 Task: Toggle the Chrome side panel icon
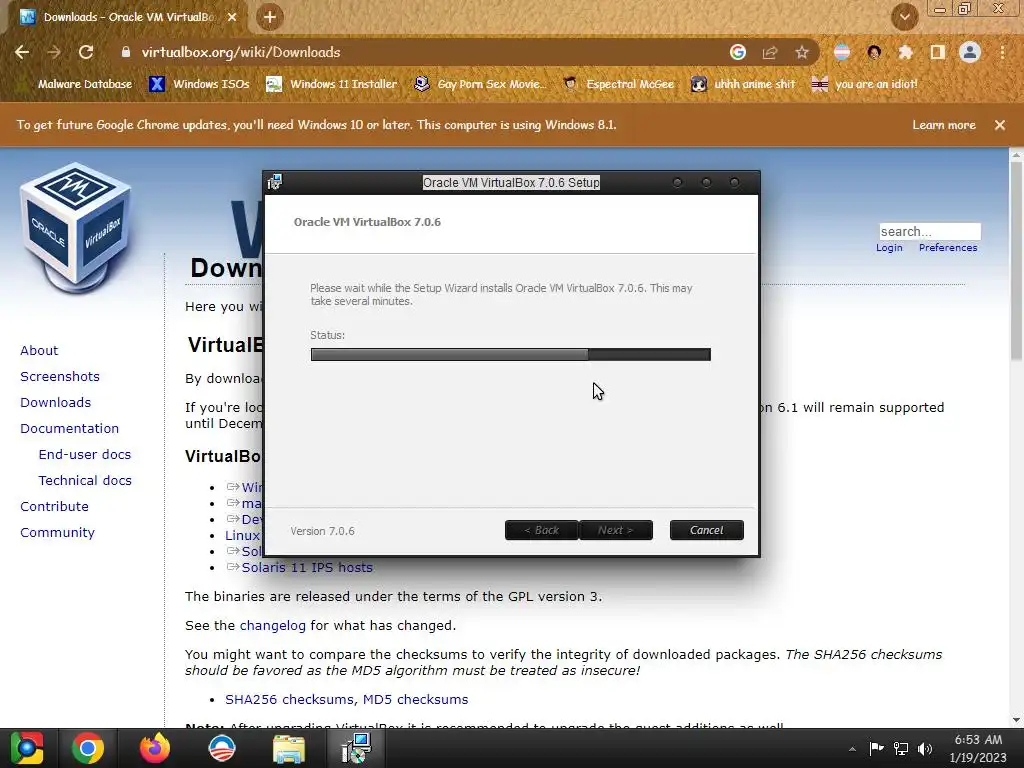click(938, 52)
